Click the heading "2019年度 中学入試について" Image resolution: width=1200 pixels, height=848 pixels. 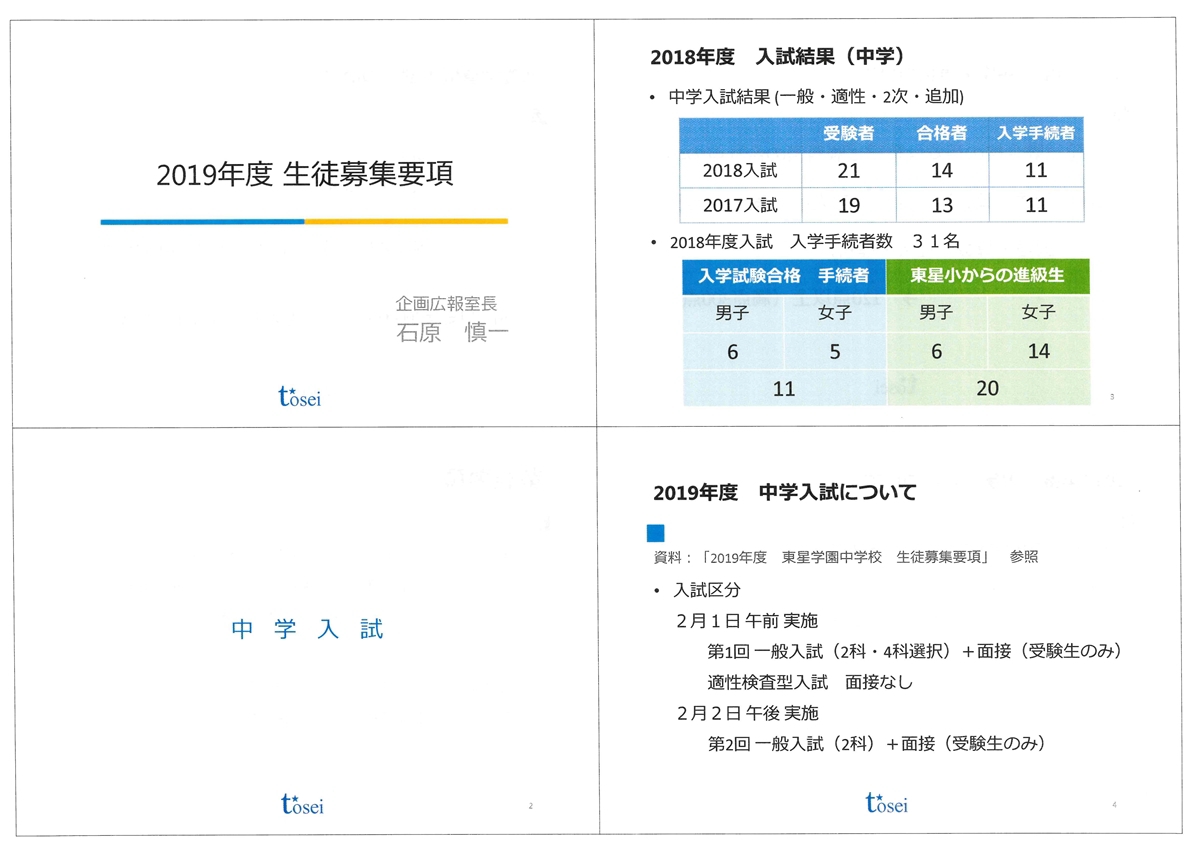(784, 492)
